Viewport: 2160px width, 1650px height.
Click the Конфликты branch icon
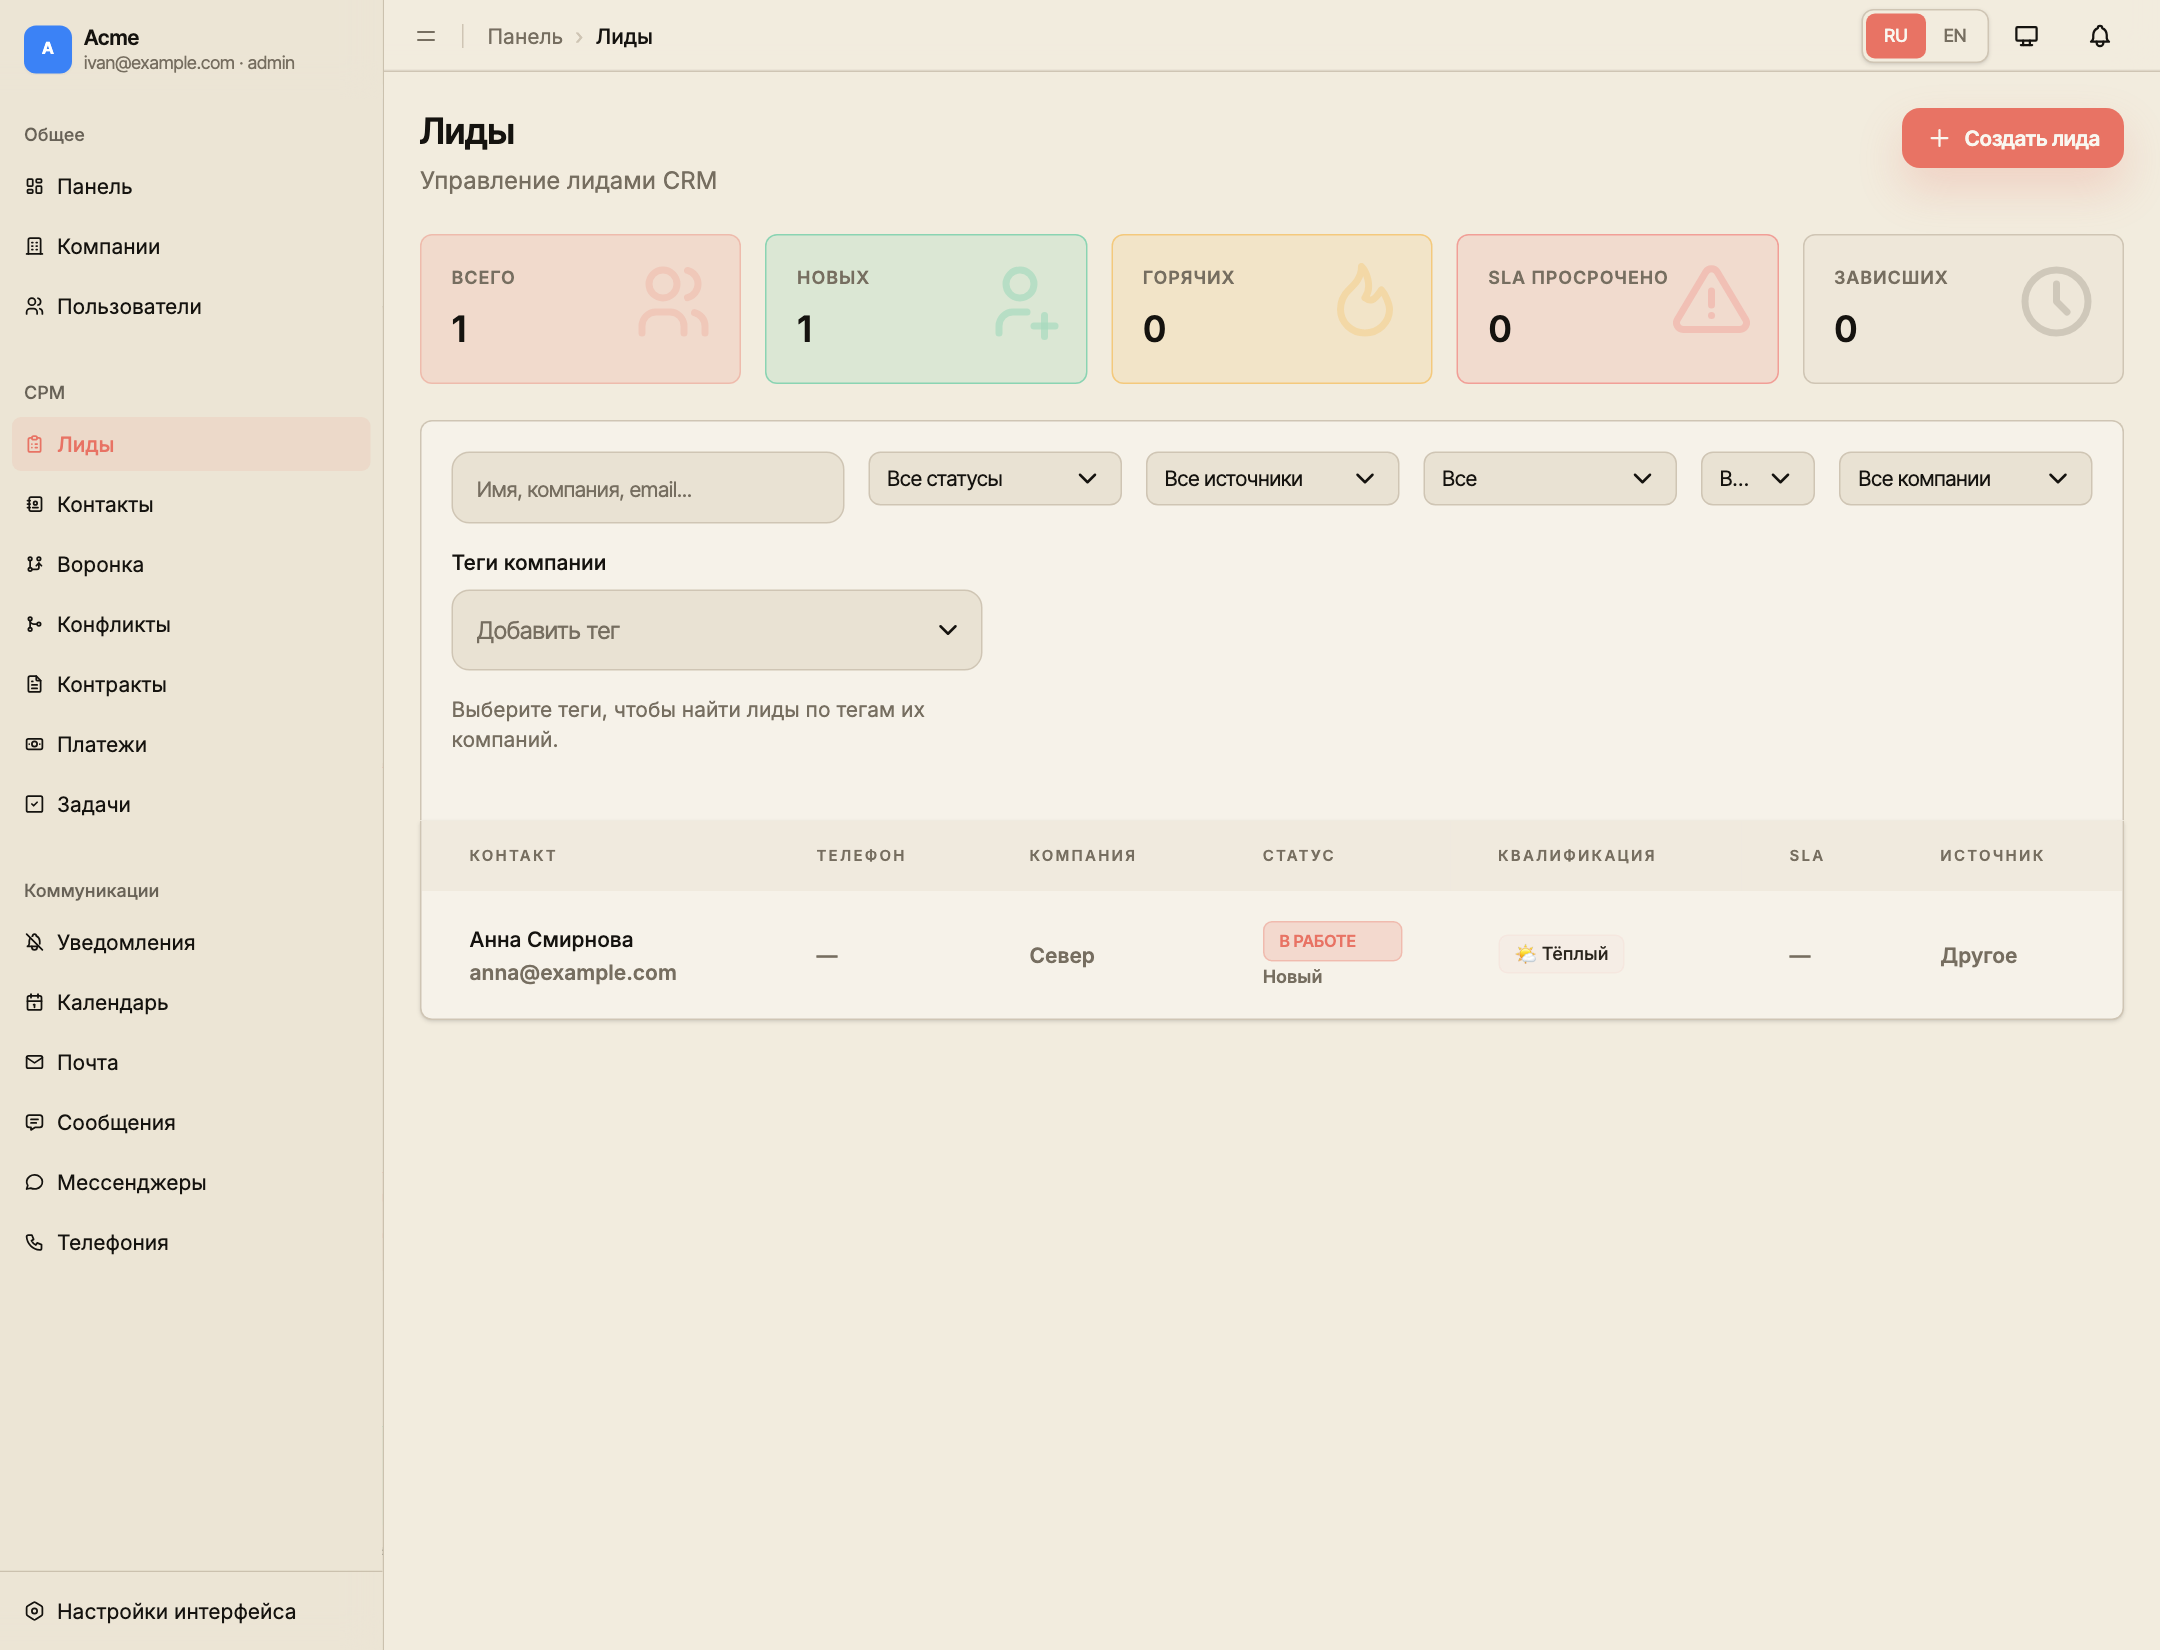[34, 624]
